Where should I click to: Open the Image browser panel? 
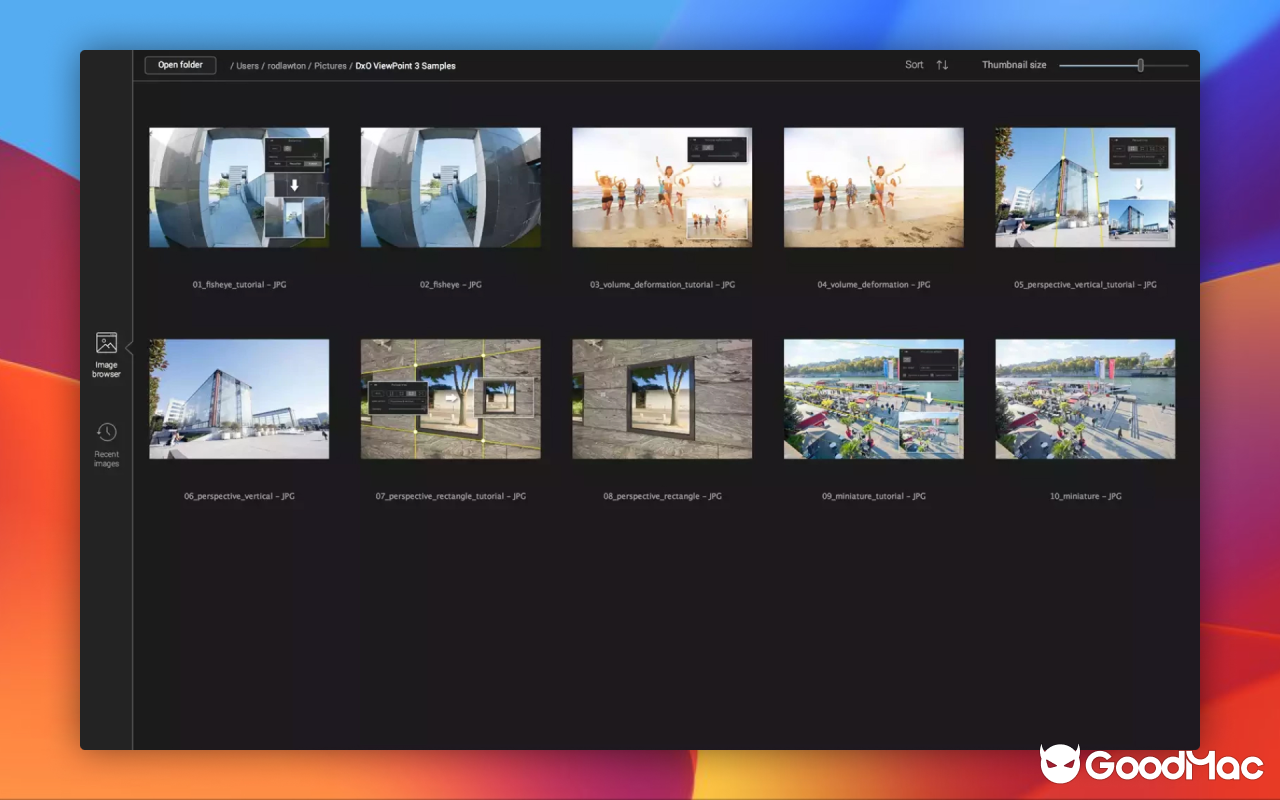tap(107, 350)
